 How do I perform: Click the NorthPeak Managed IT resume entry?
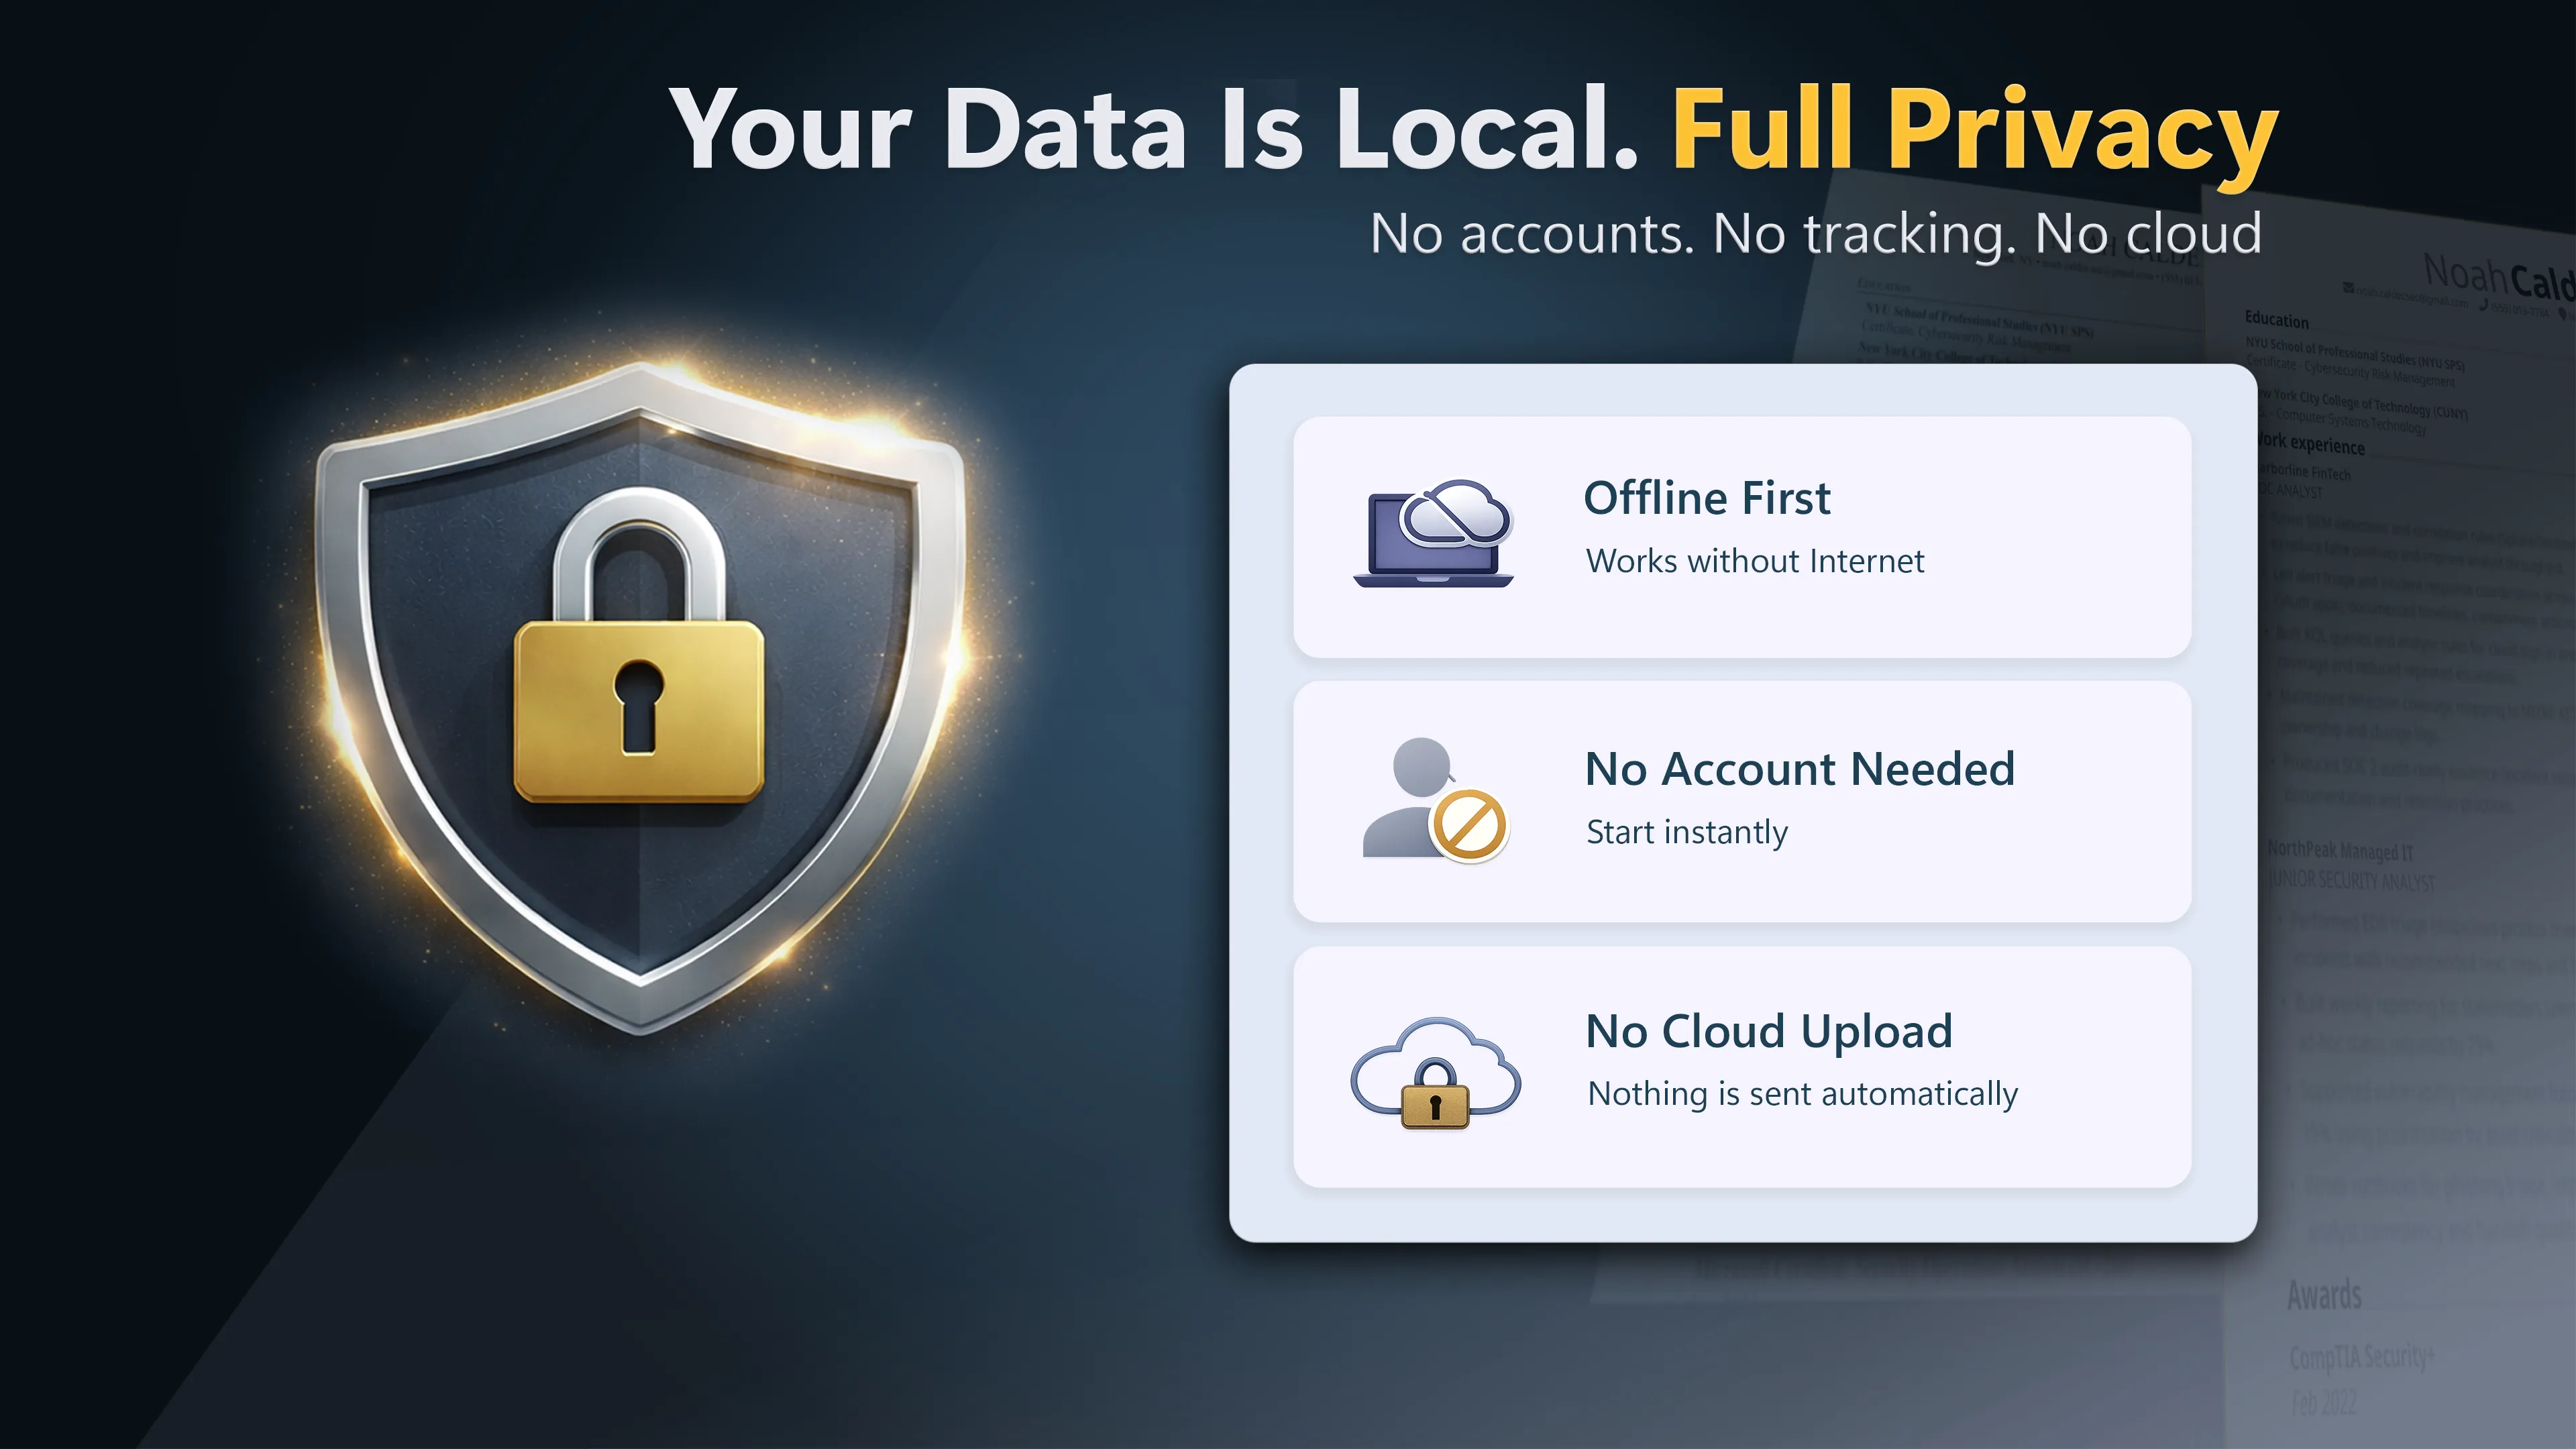[2340, 851]
